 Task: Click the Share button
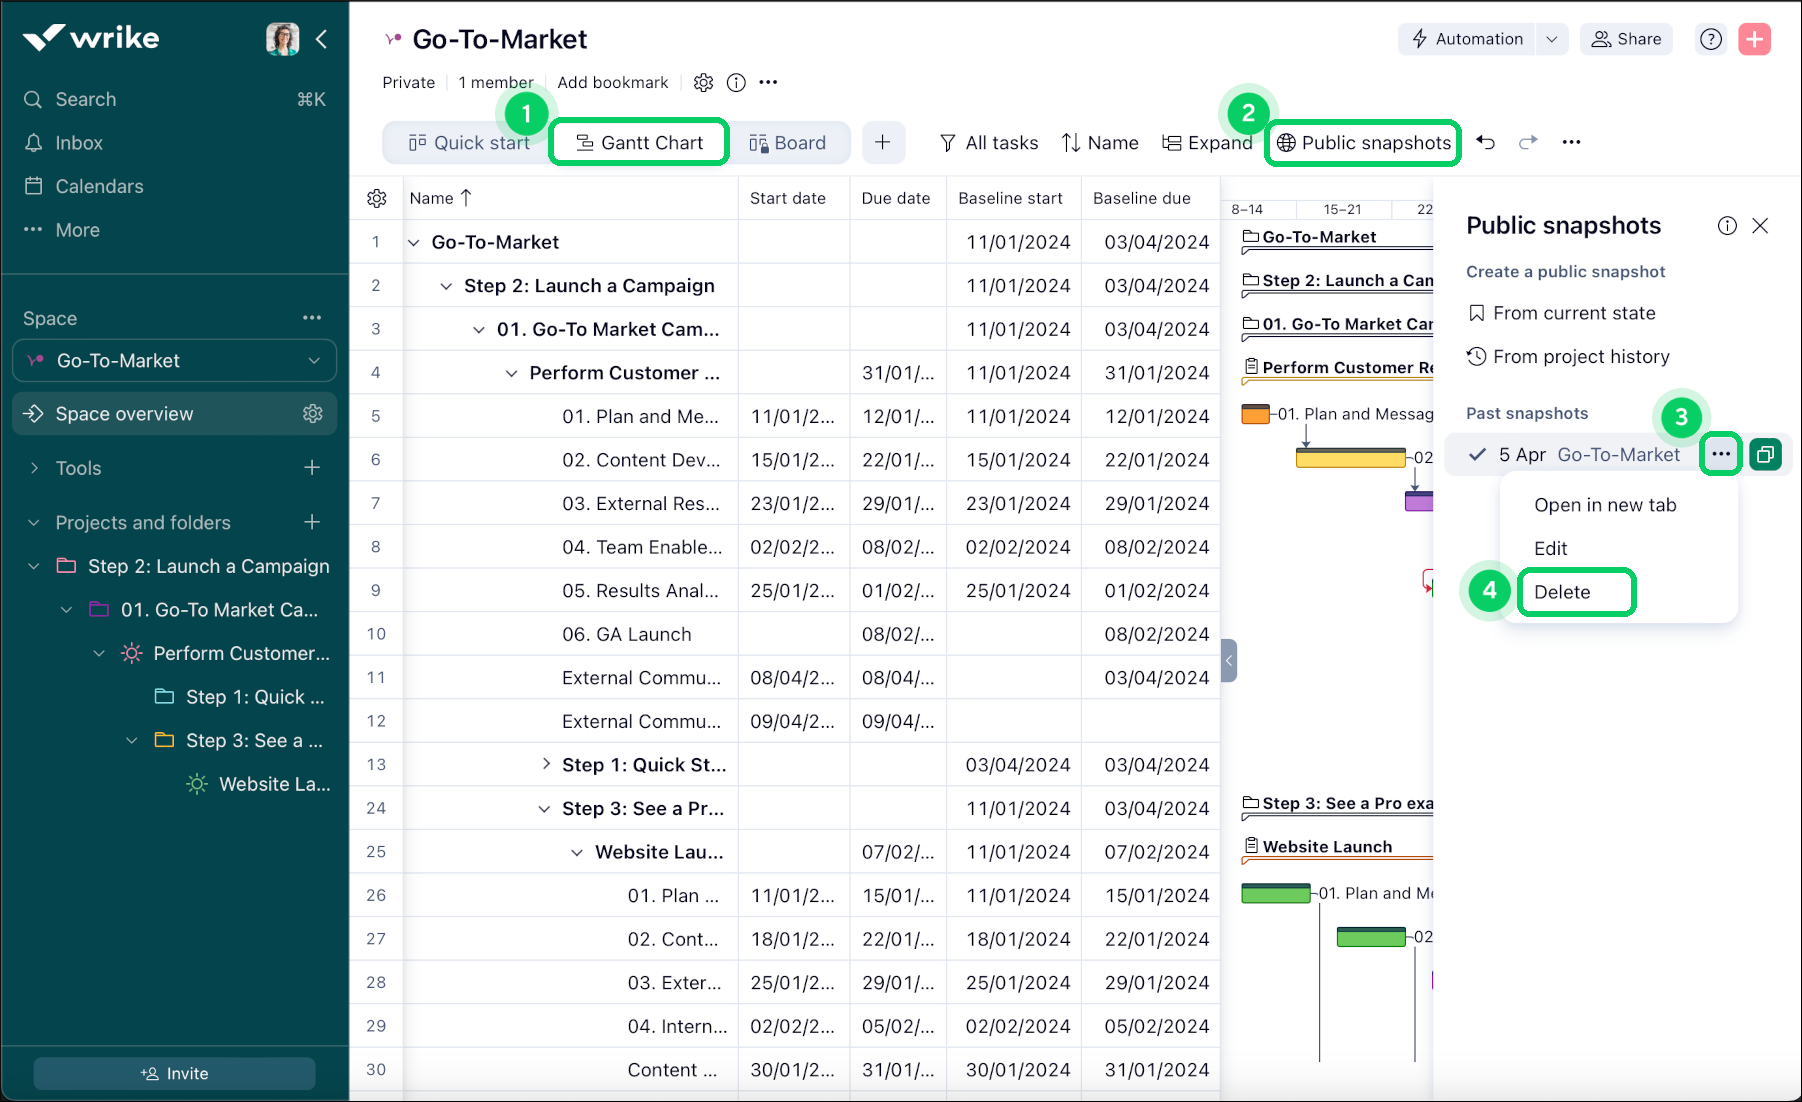coord(1626,39)
